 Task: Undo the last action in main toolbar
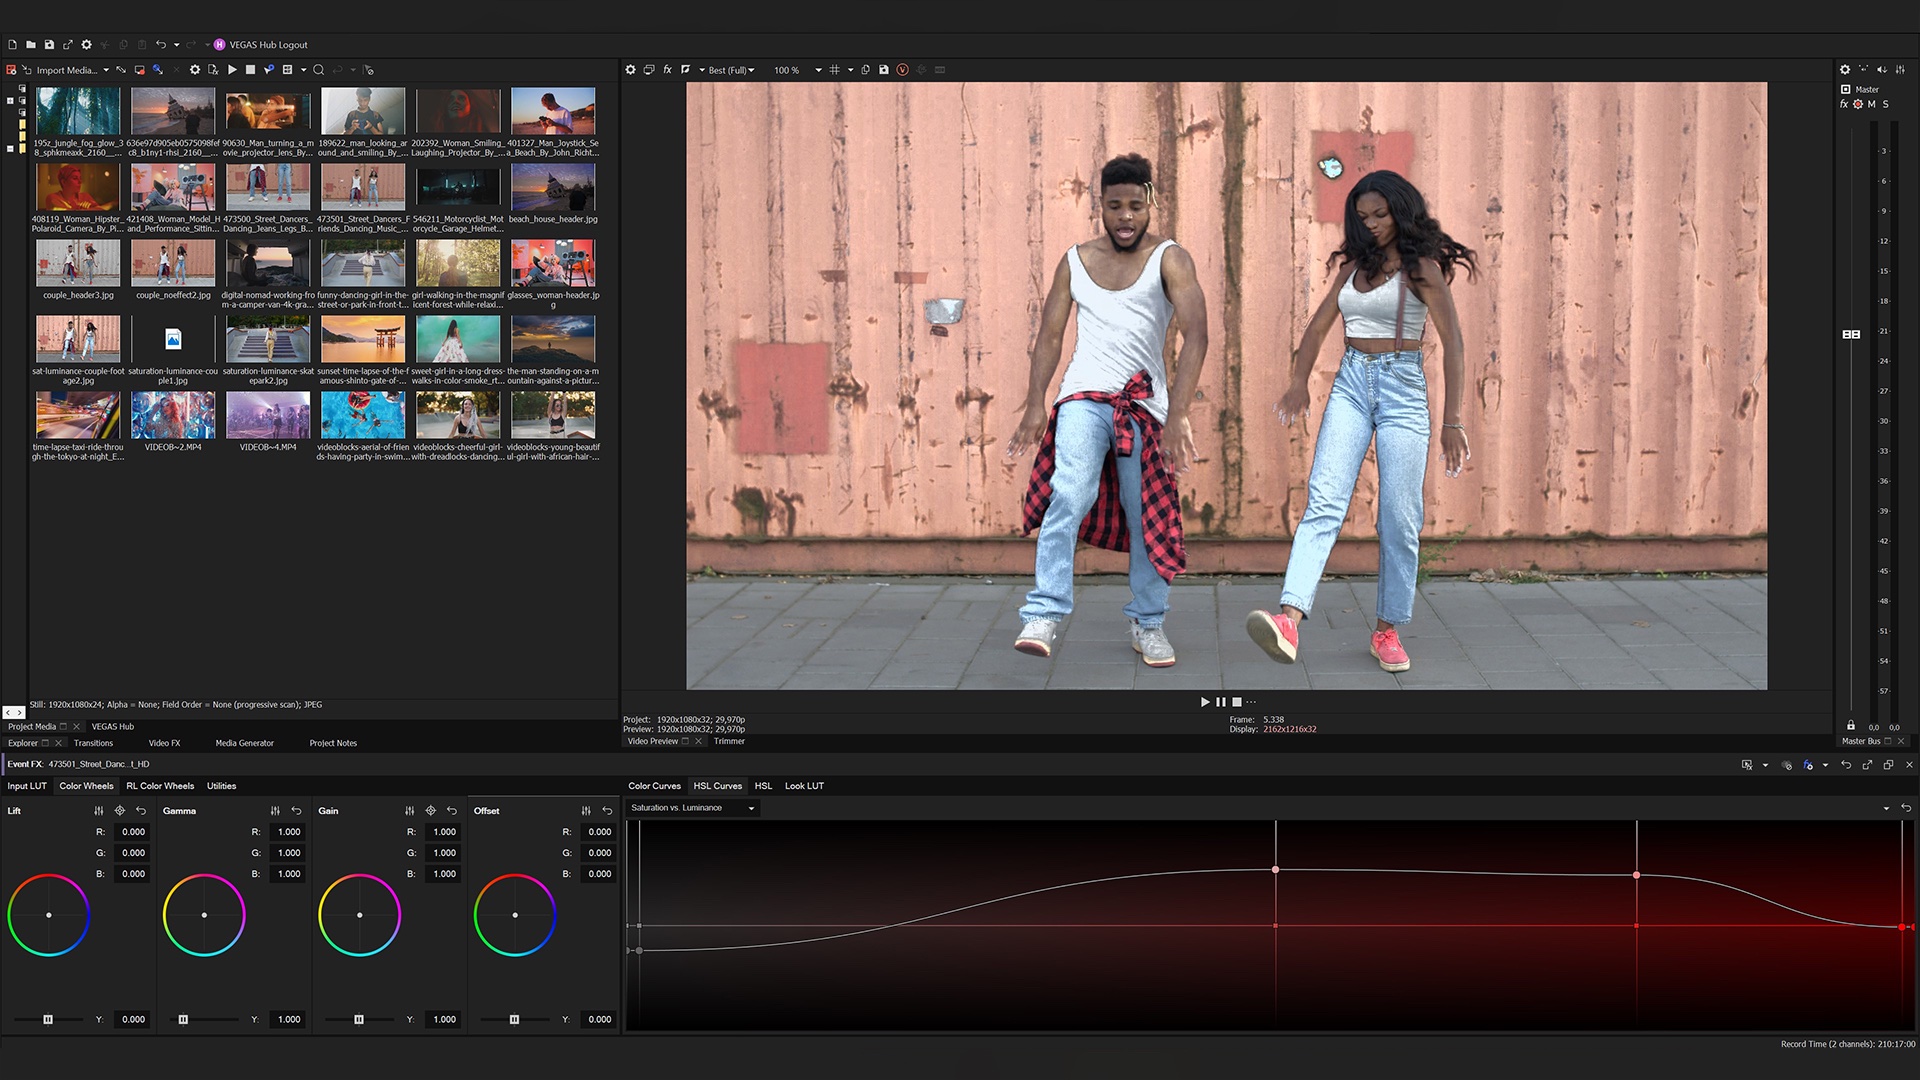(x=160, y=45)
